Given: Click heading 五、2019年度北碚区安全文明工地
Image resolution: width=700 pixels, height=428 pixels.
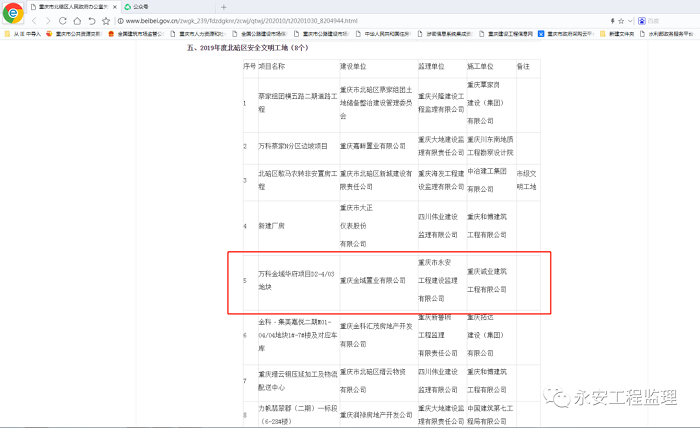Looking at the screenshot, I should pos(248,48).
